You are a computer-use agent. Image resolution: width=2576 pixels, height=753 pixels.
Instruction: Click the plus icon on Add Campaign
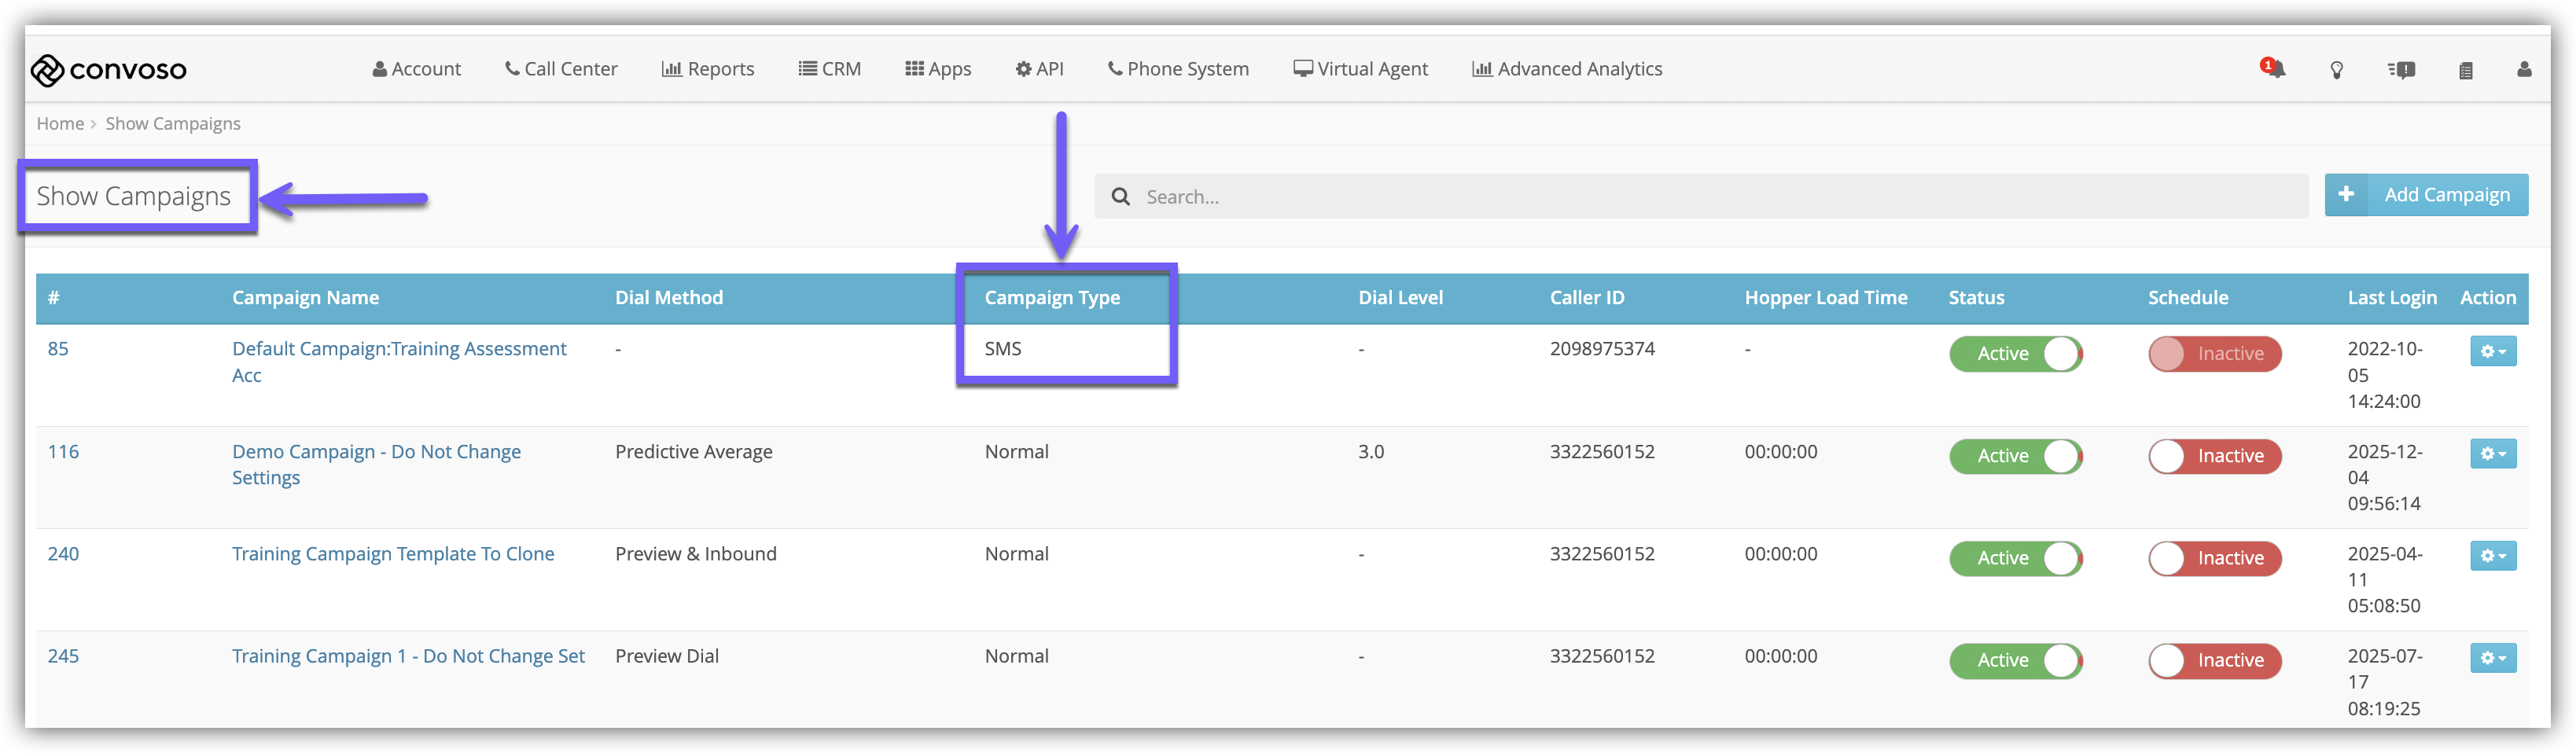[x=2346, y=195]
